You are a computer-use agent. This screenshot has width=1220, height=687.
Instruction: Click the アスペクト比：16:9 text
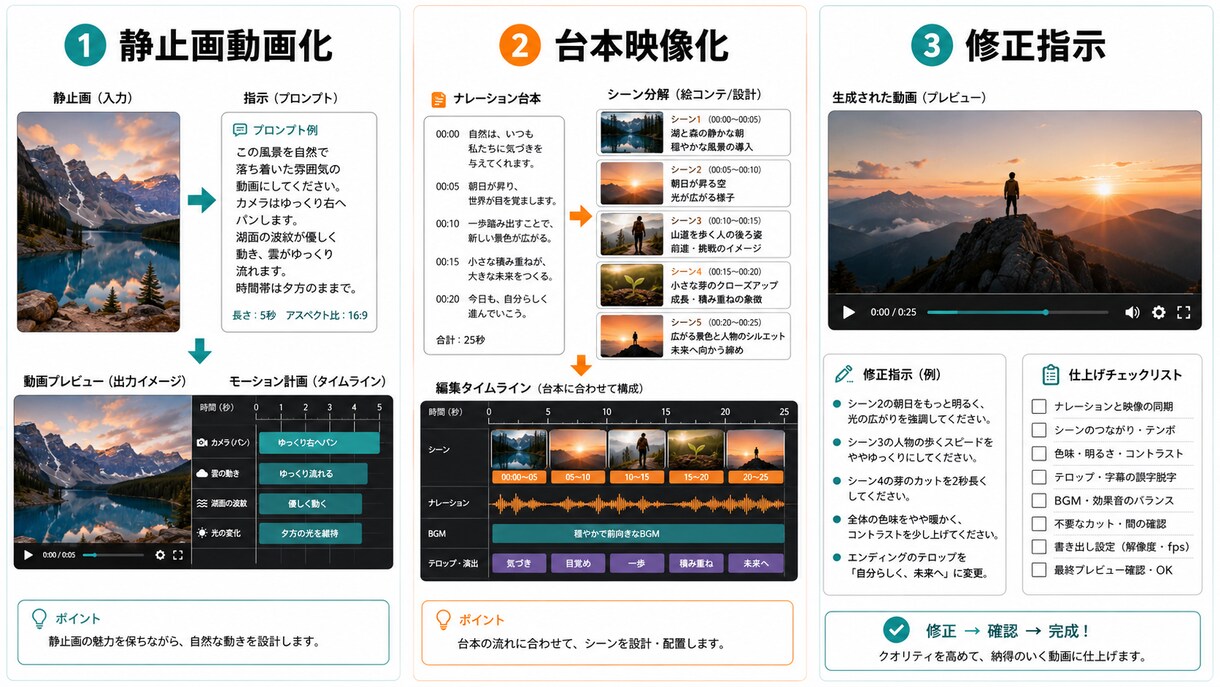(326, 315)
